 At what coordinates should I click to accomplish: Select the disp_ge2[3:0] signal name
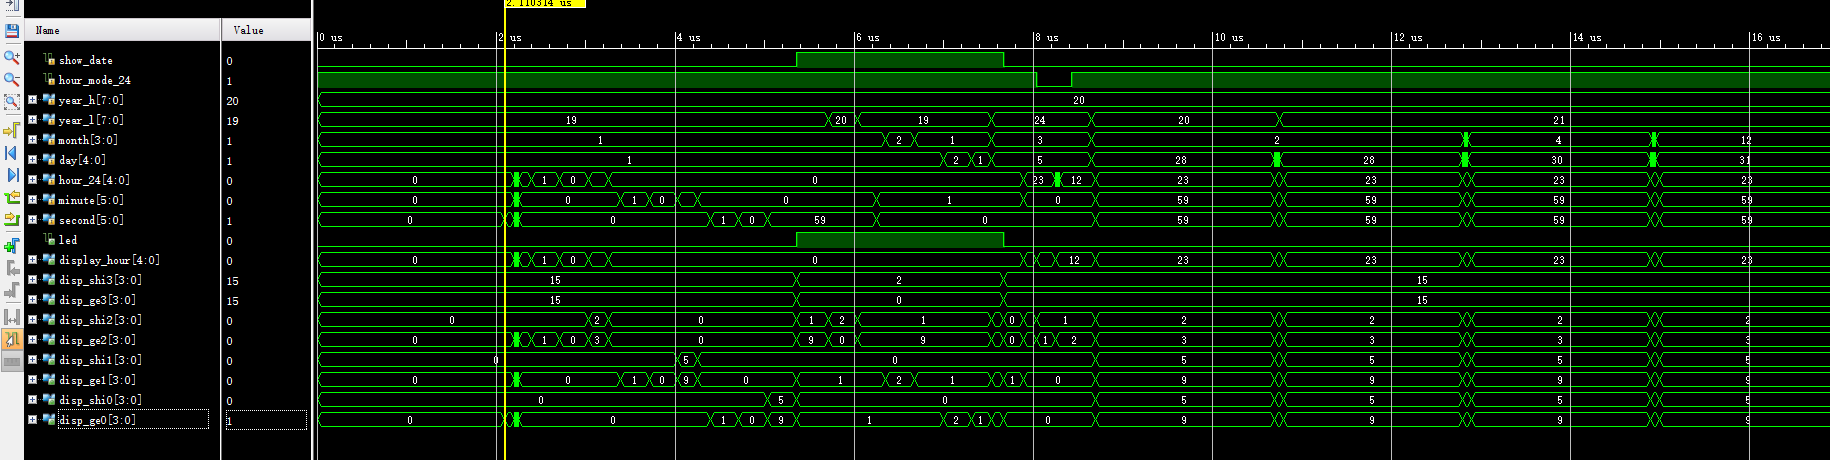[x=98, y=340]
